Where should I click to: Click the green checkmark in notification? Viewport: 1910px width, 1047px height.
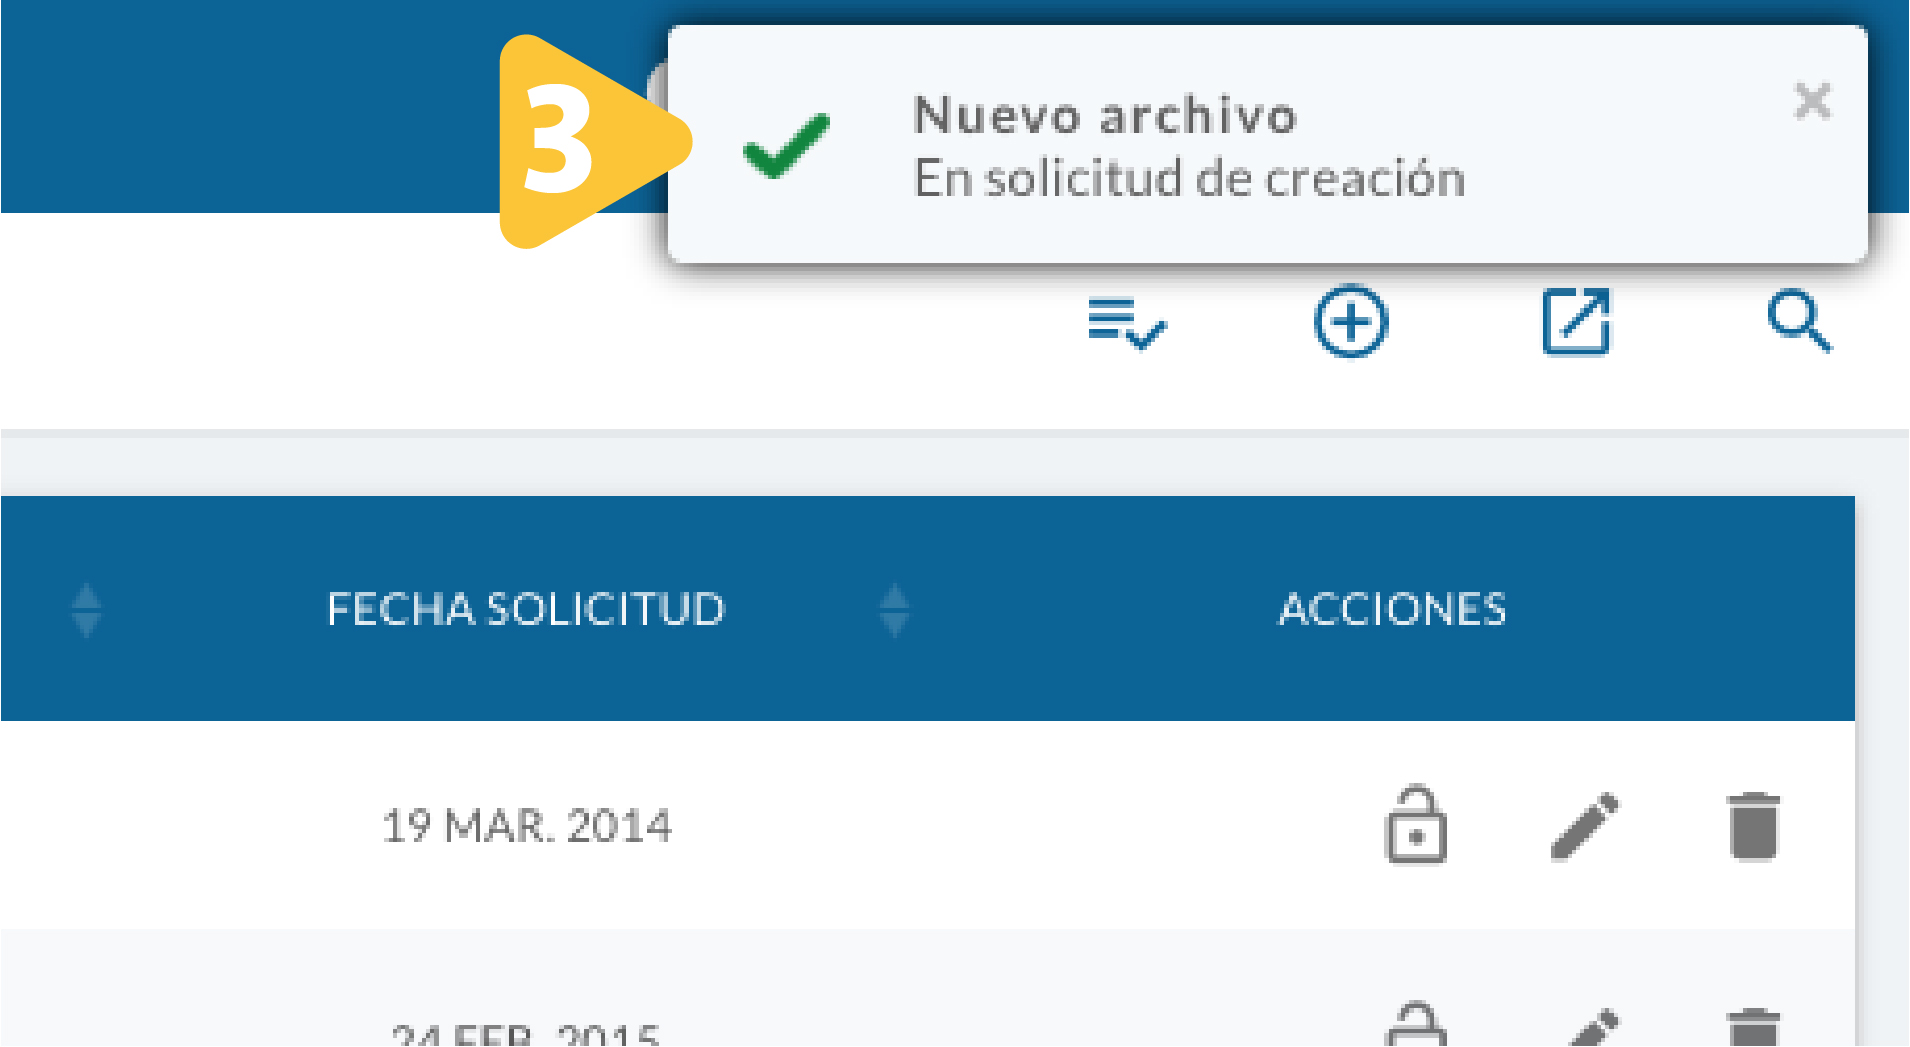tap(786, 146)
